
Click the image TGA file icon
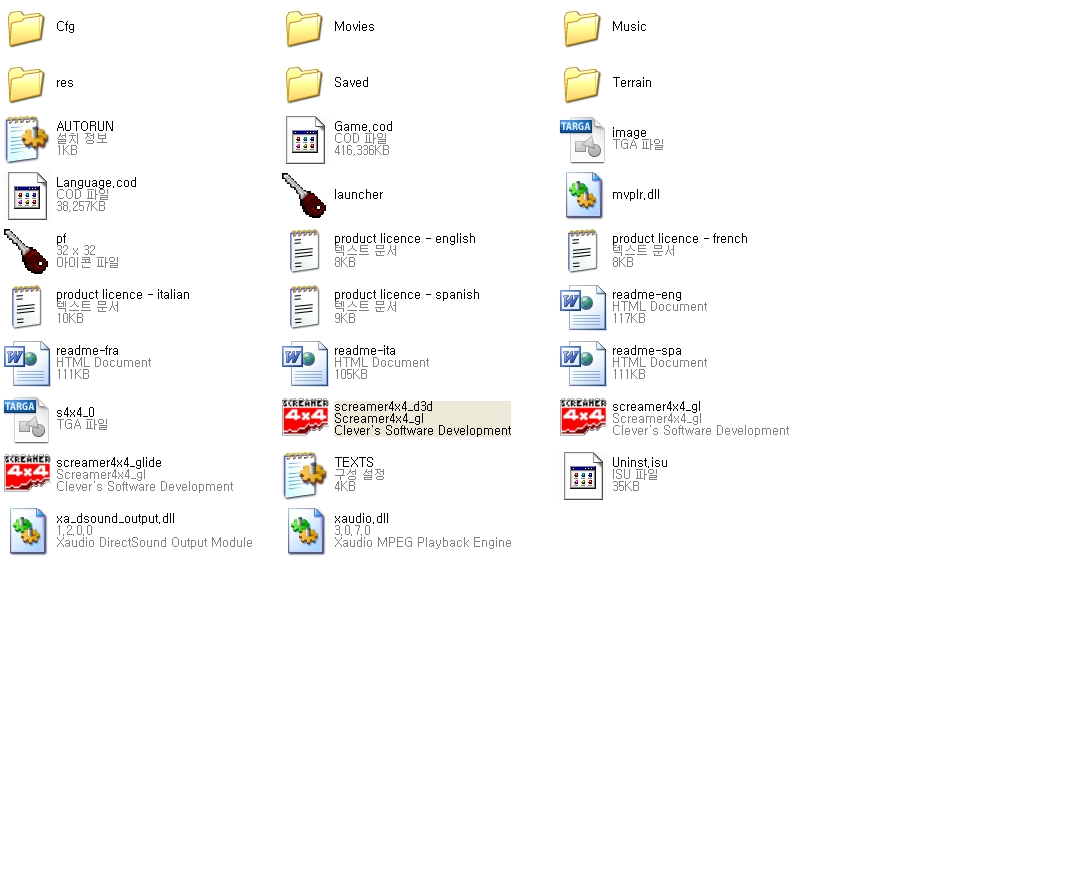[583, 139]
